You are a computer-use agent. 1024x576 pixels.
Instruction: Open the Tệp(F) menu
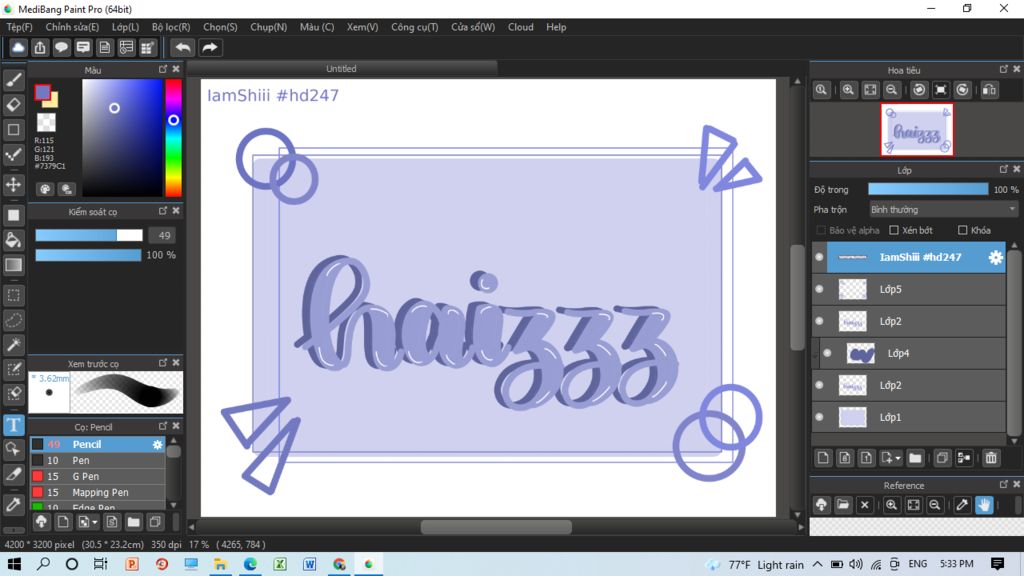tap(20, 27)
